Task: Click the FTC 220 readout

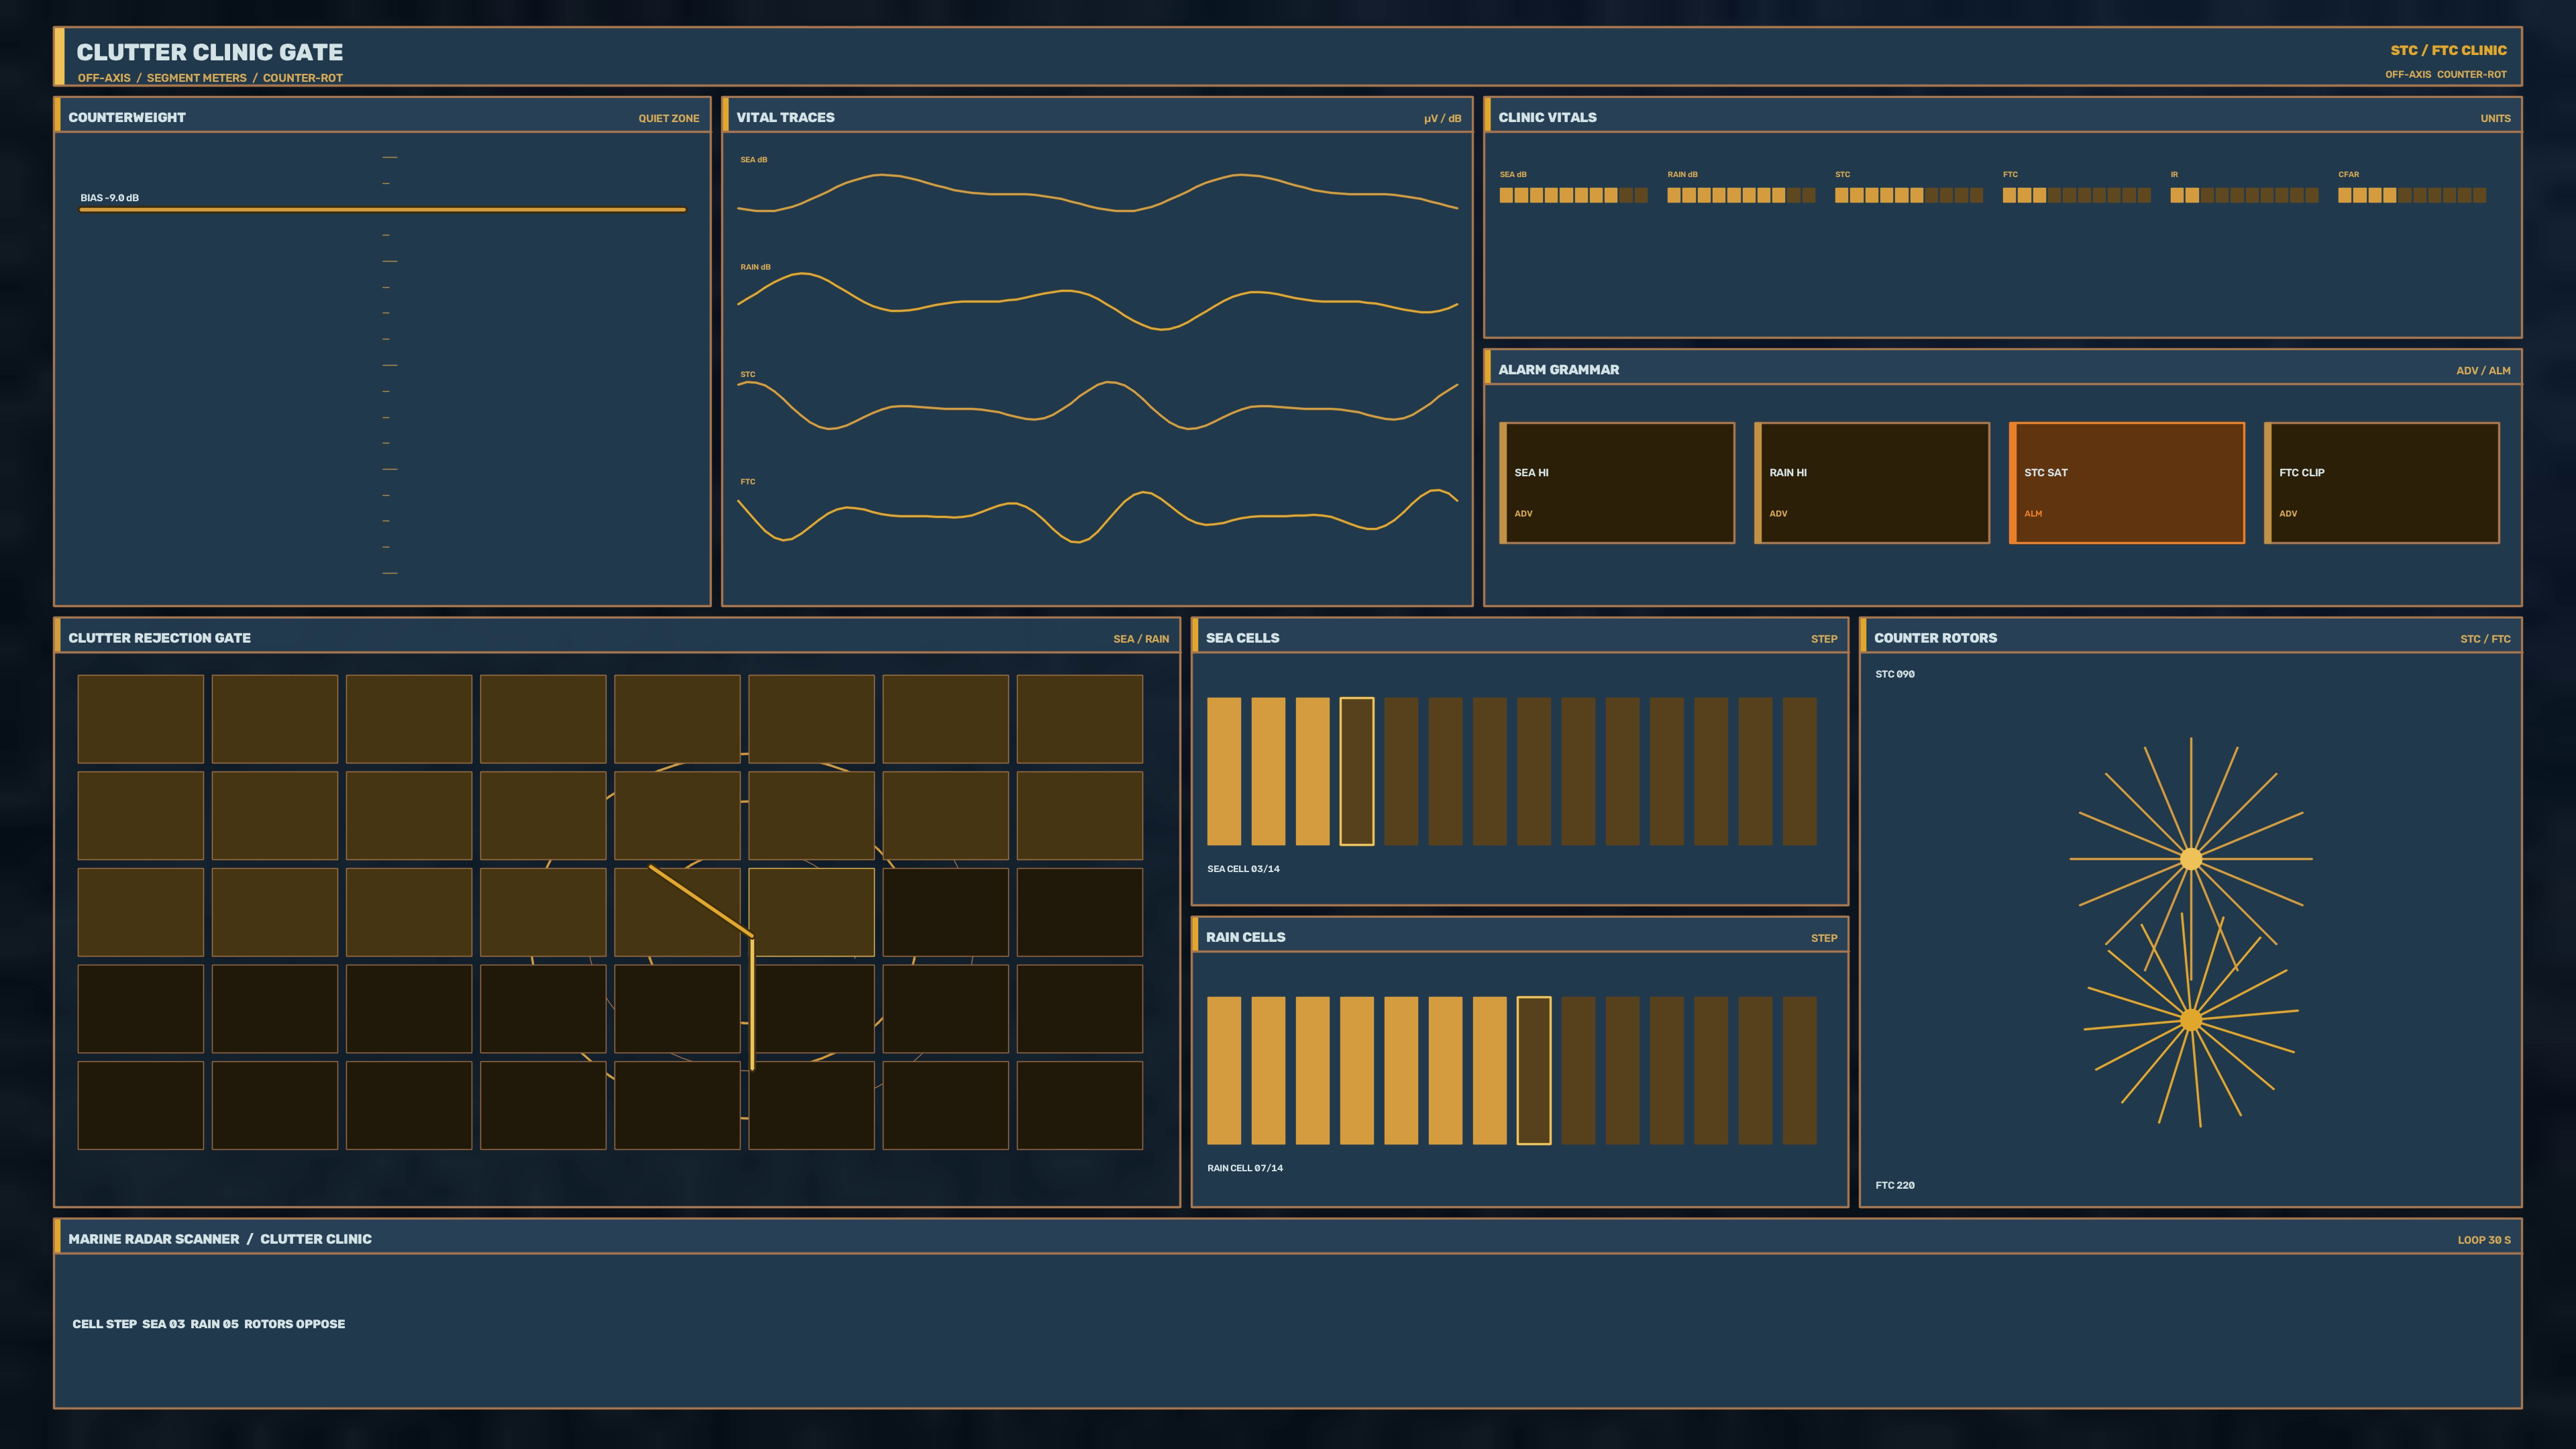Action: click(x=1895, y=1185)
